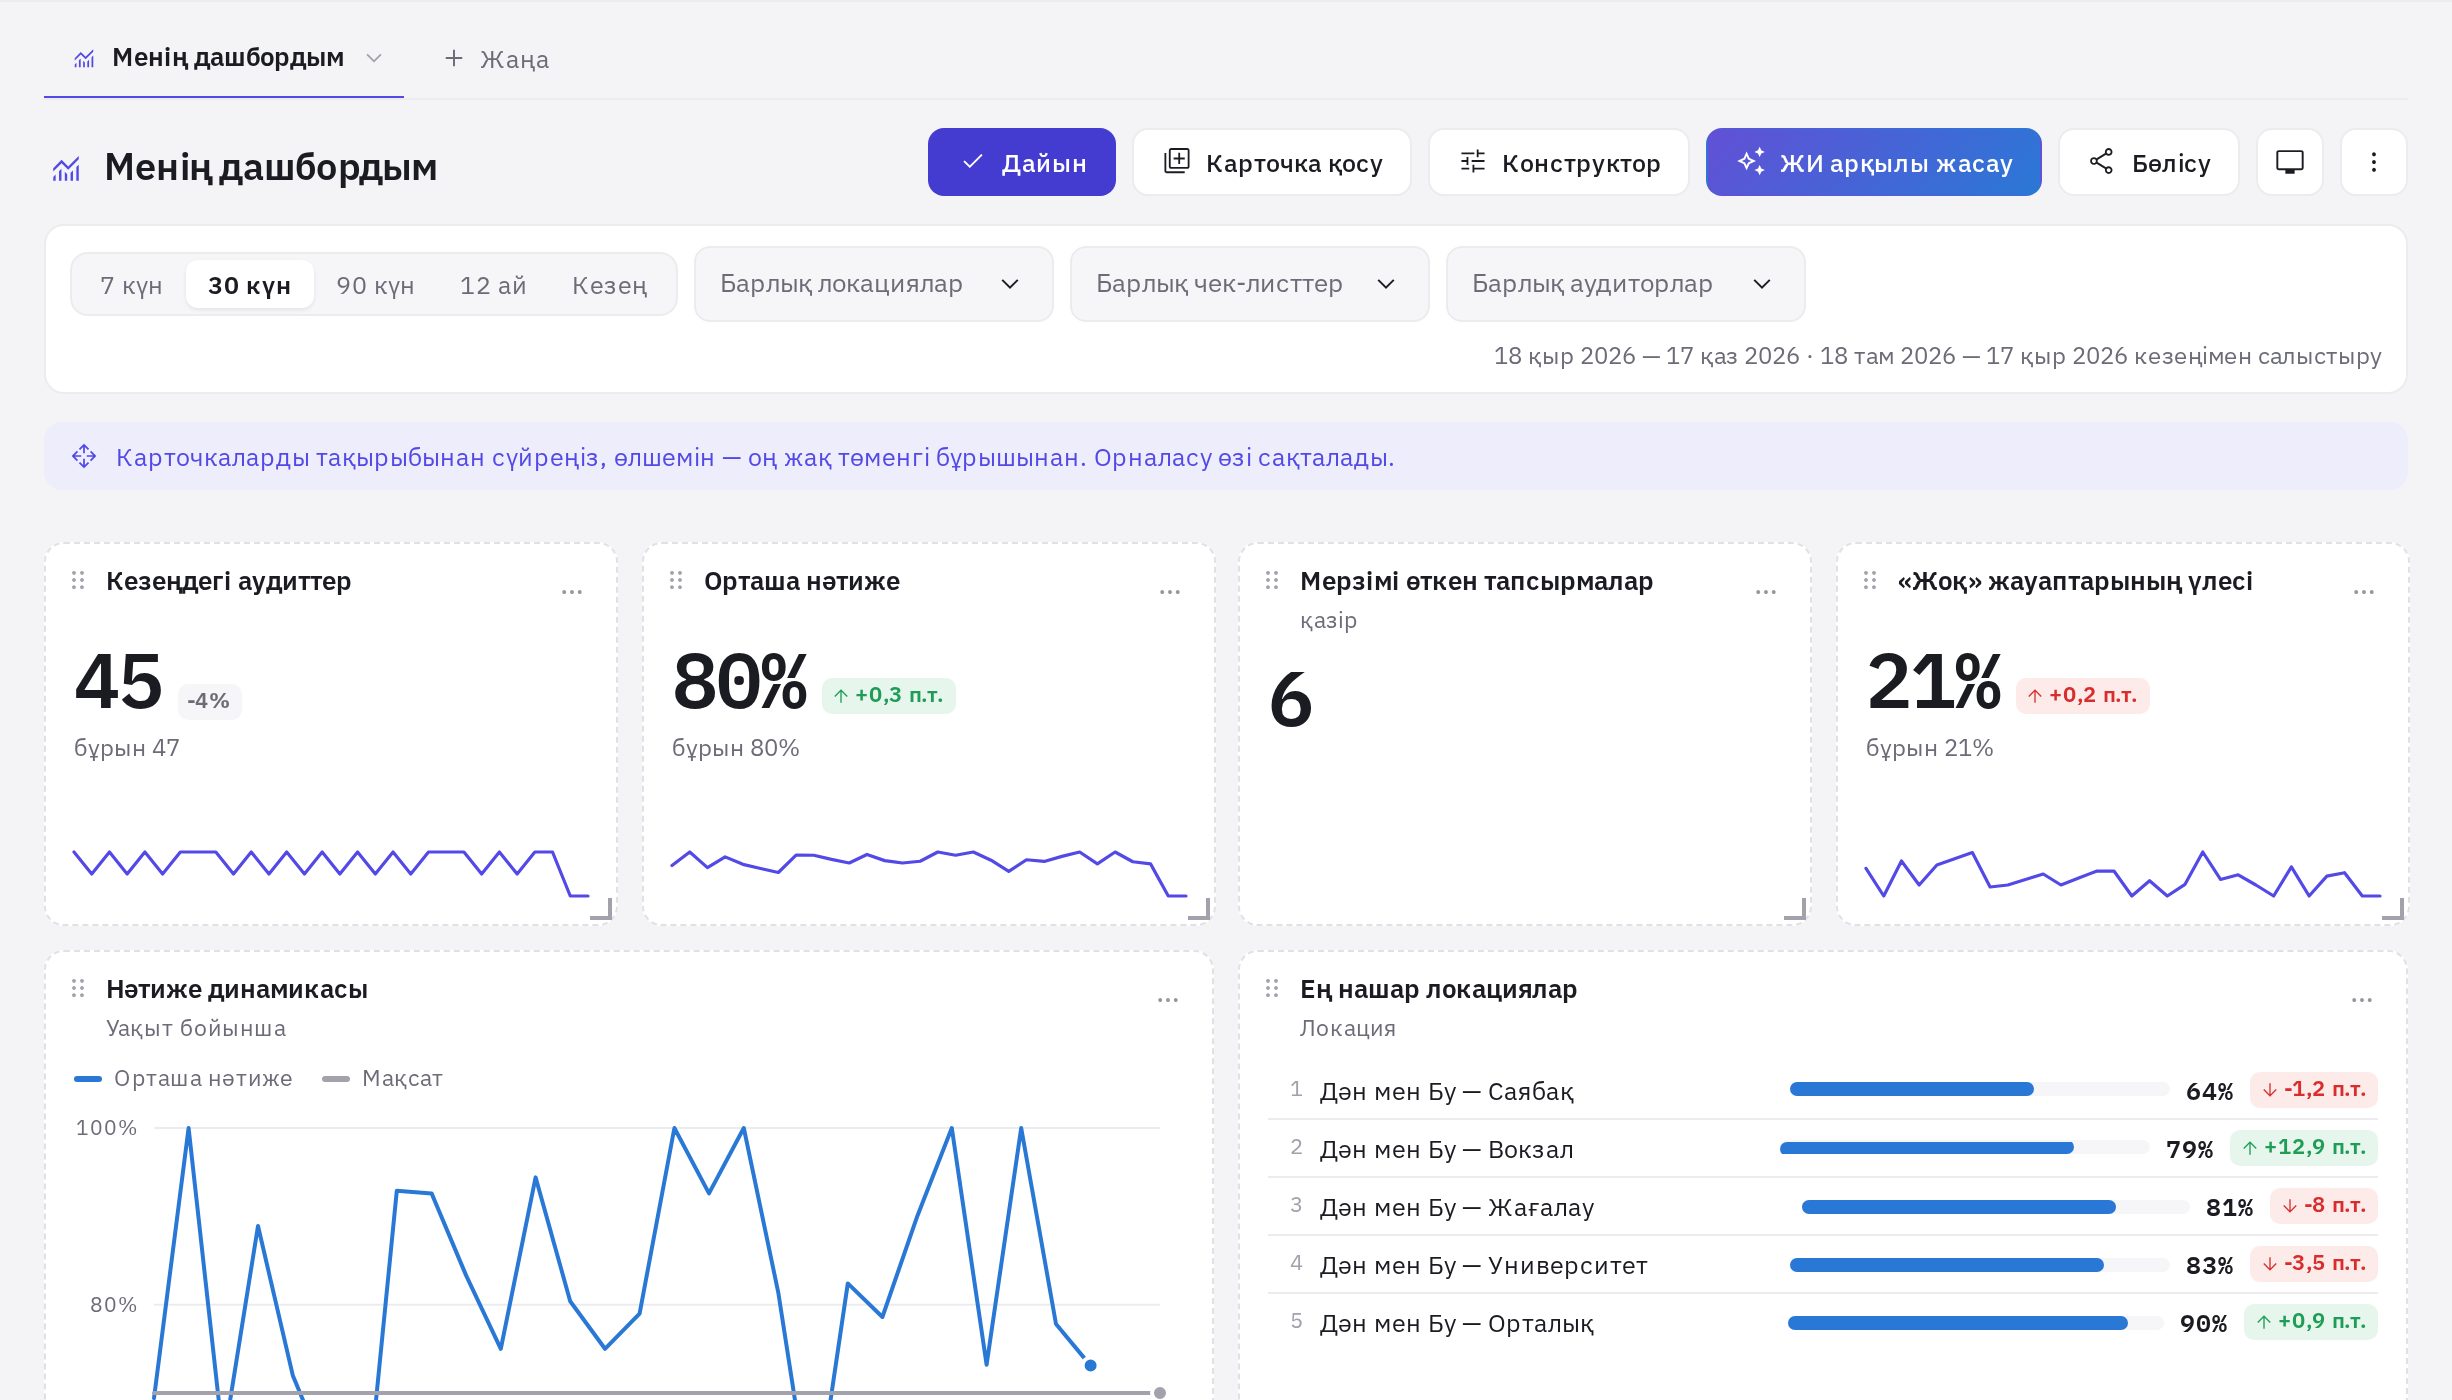Select the 90 күн period
This screenshot has height=1400, width=2452.
(375, 285)
